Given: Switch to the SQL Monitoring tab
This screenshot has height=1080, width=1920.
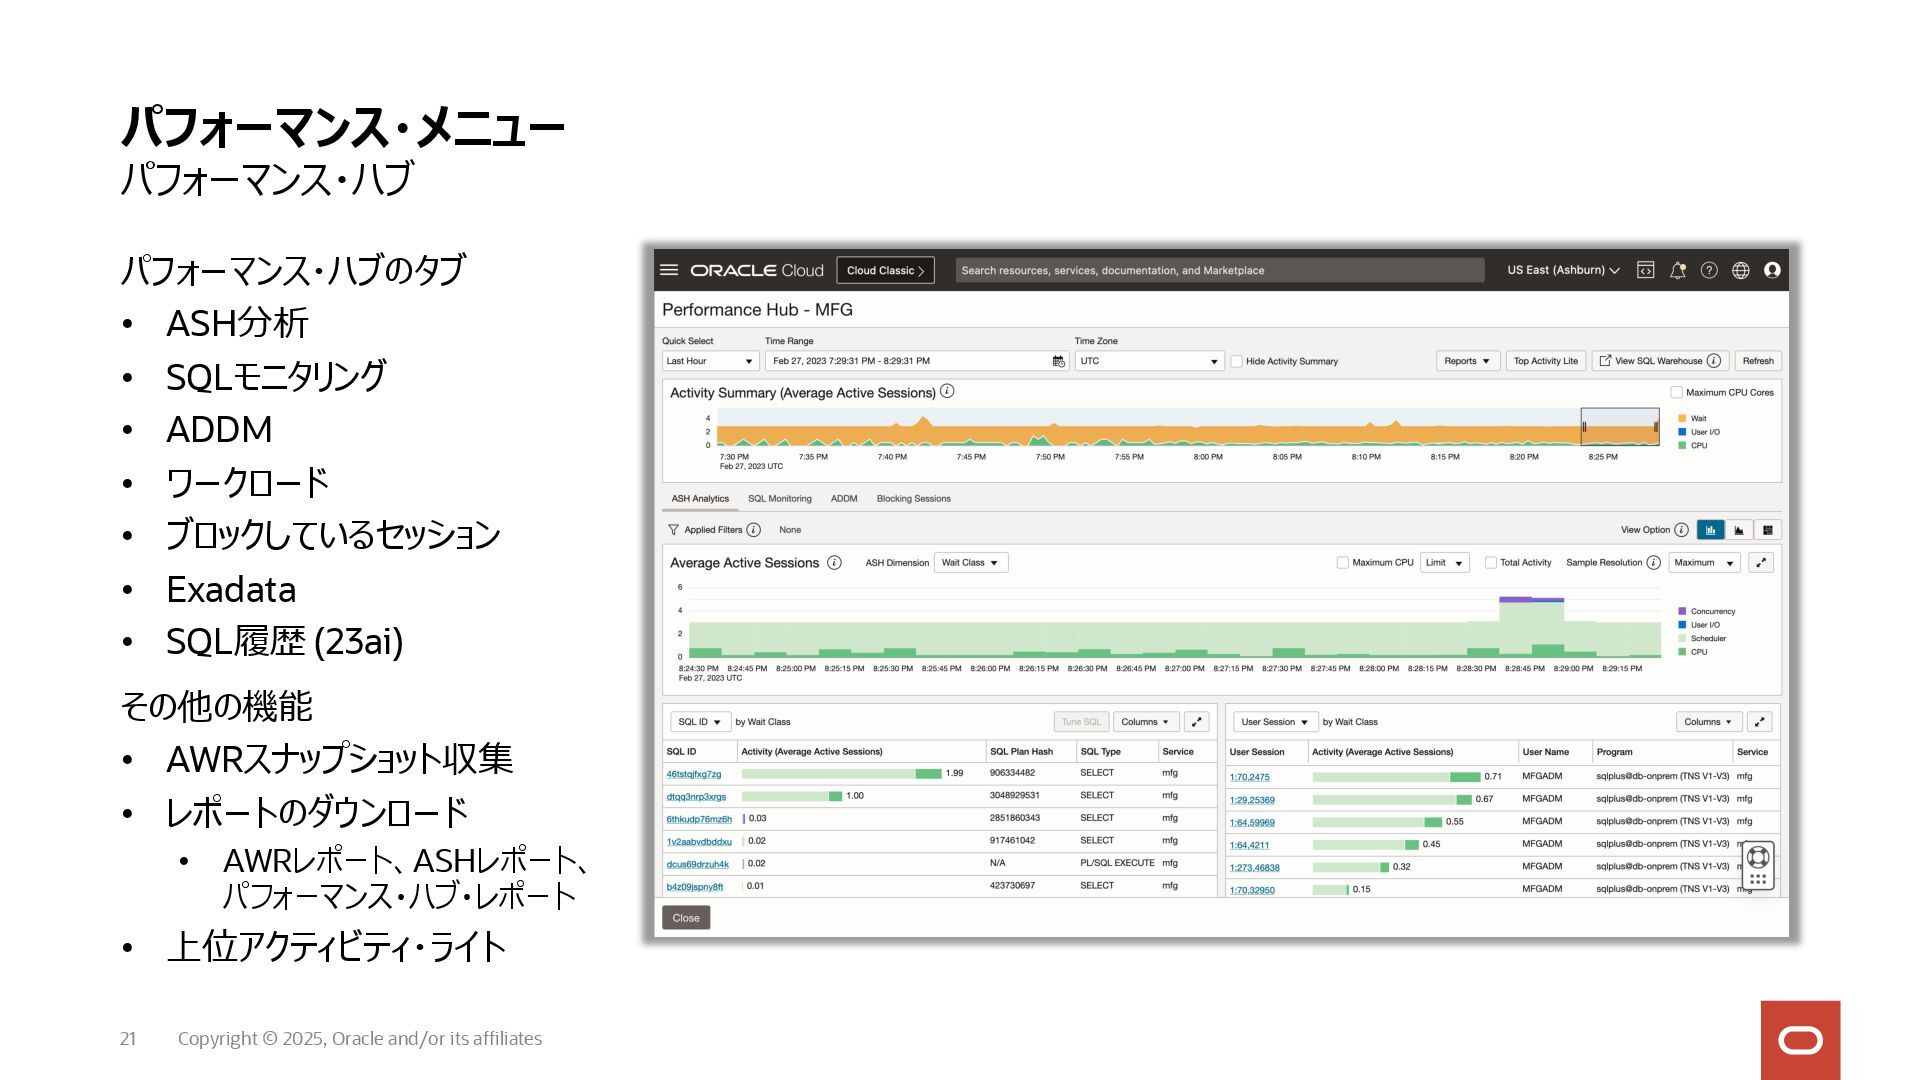Looking at the screenshot, I should 780,499.
